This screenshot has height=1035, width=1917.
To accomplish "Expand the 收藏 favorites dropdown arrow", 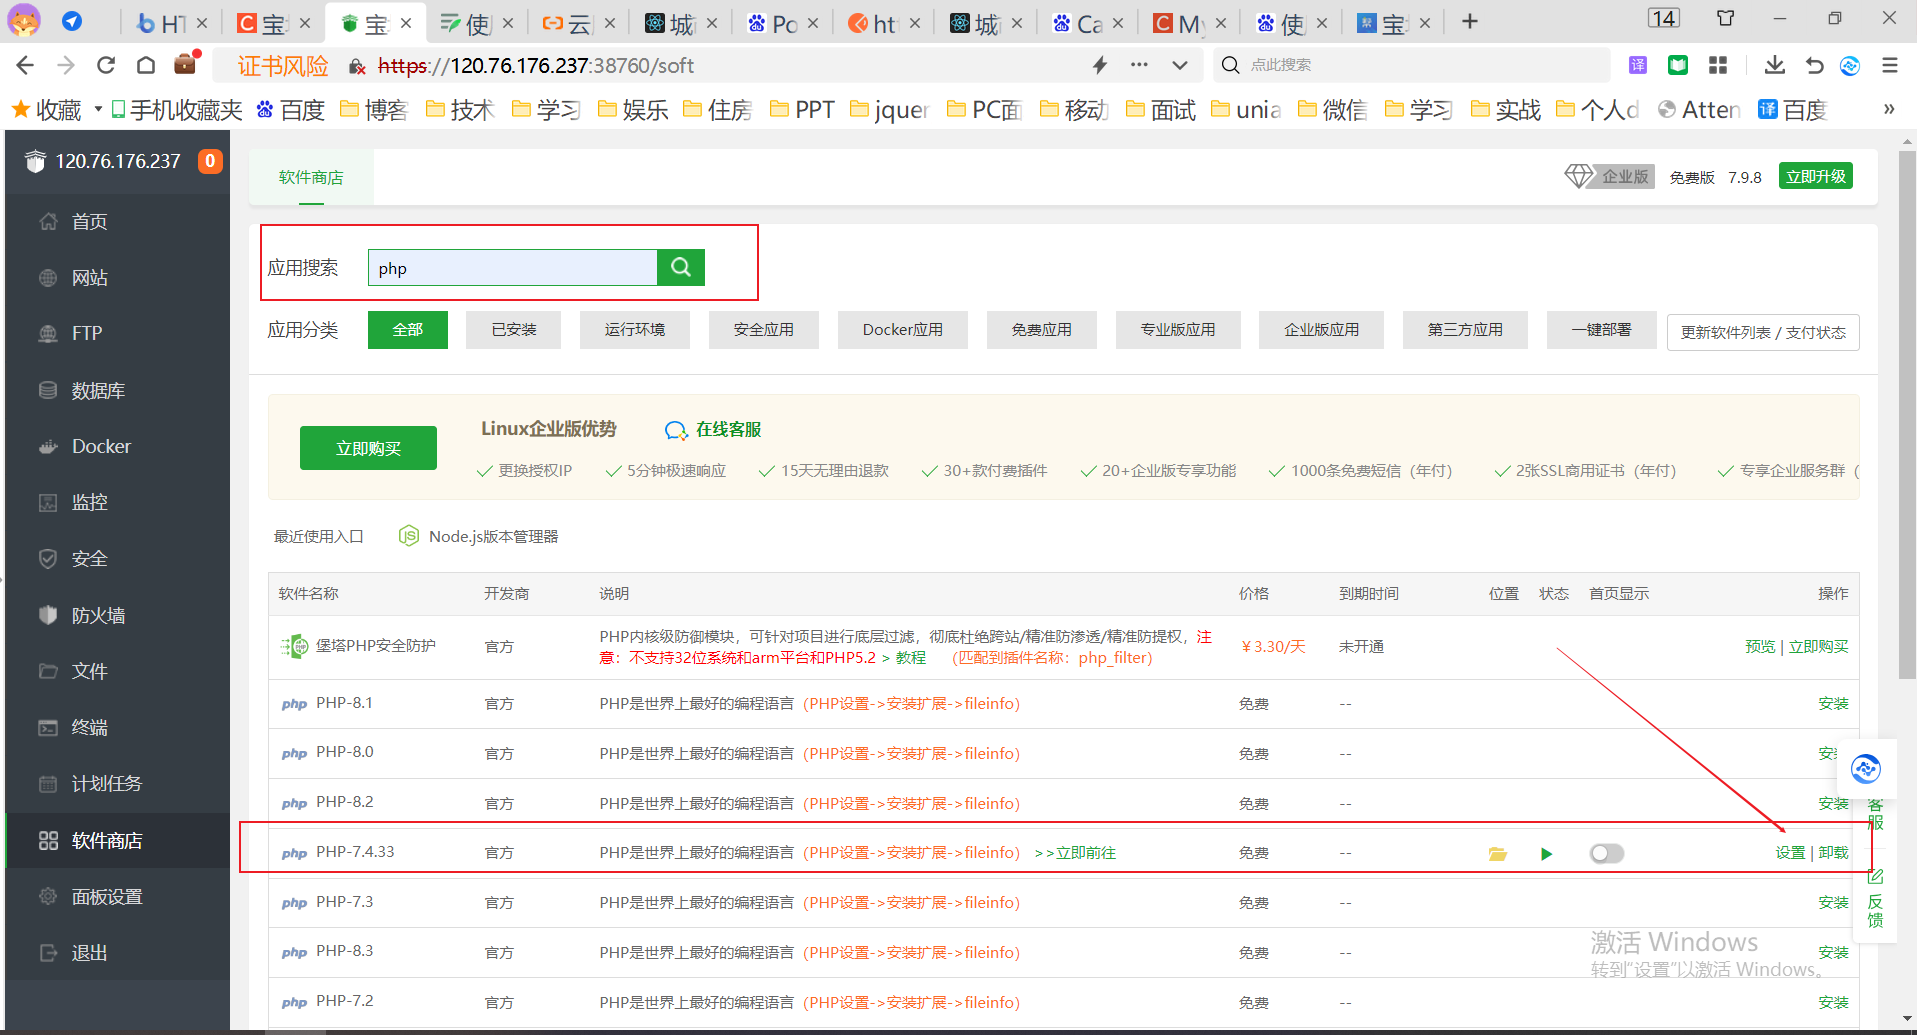I will click(98, 109).
